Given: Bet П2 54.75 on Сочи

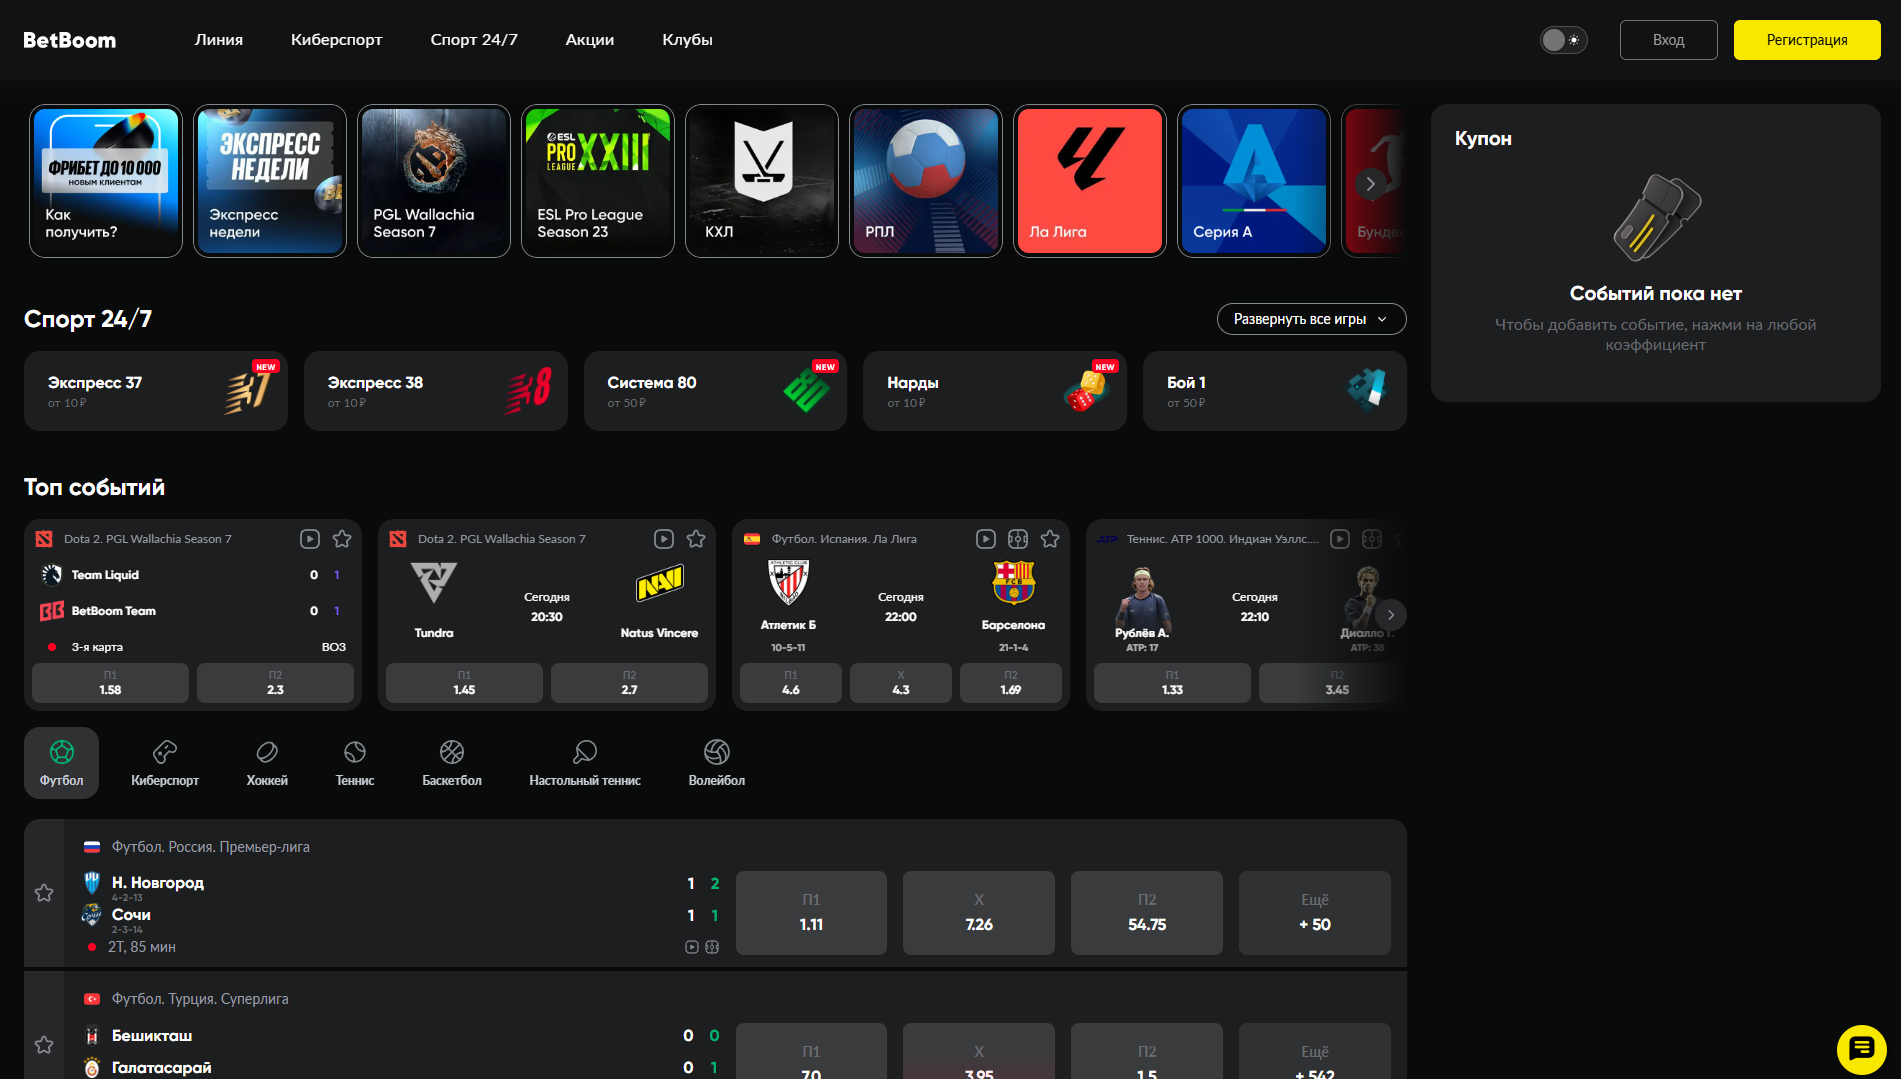Looking at the screenshot, I should 1147,913.
